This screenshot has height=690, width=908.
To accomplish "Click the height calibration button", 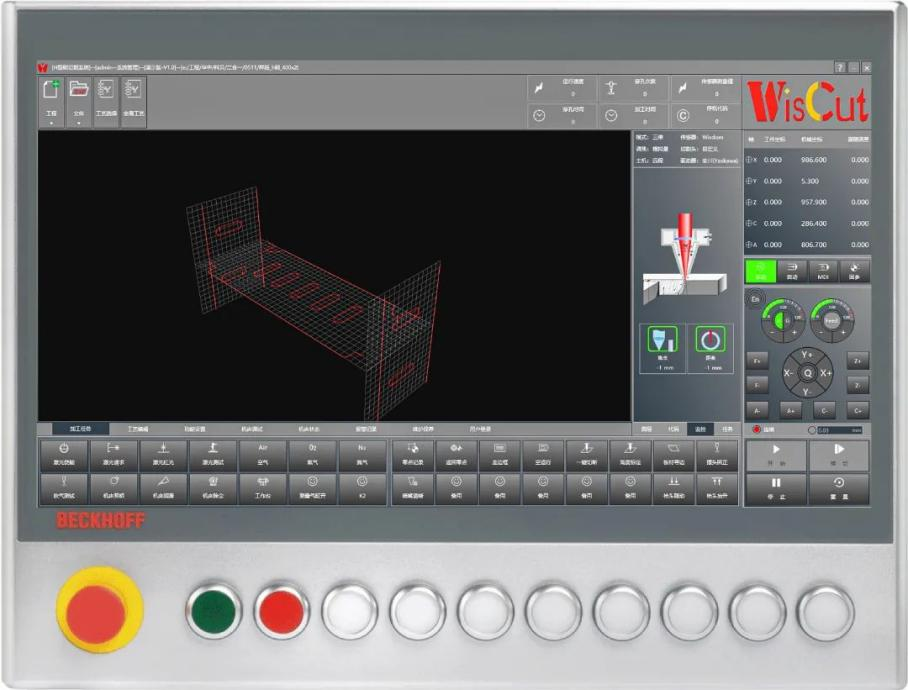I will point(630,456).
